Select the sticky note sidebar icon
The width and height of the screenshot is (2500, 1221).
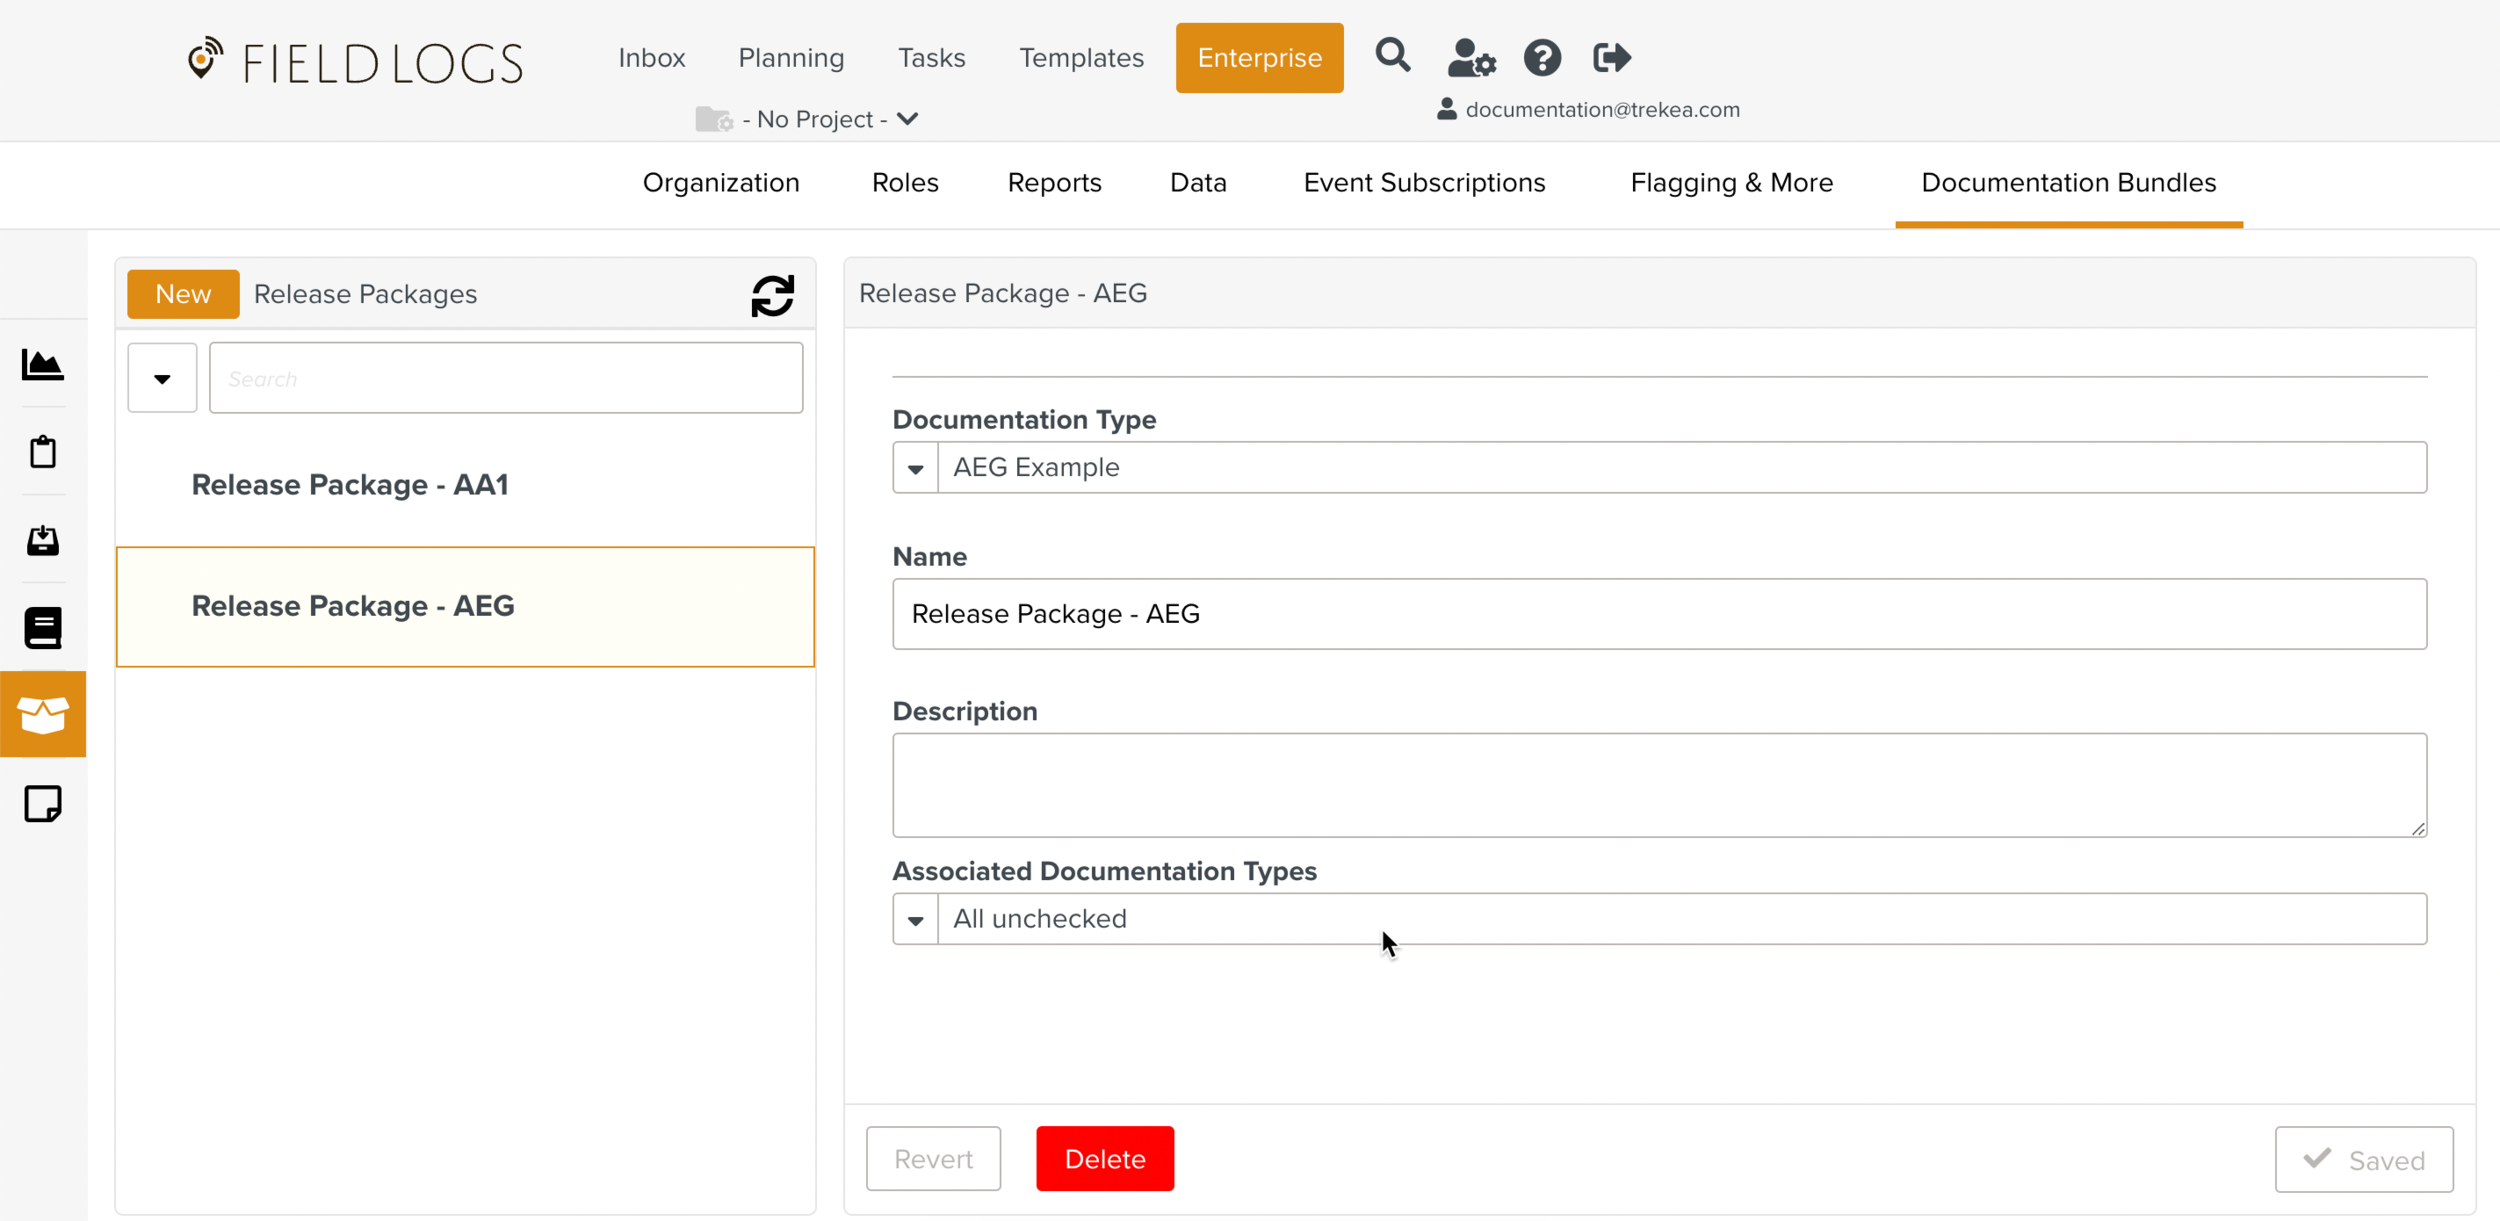[x=43, y=804]
